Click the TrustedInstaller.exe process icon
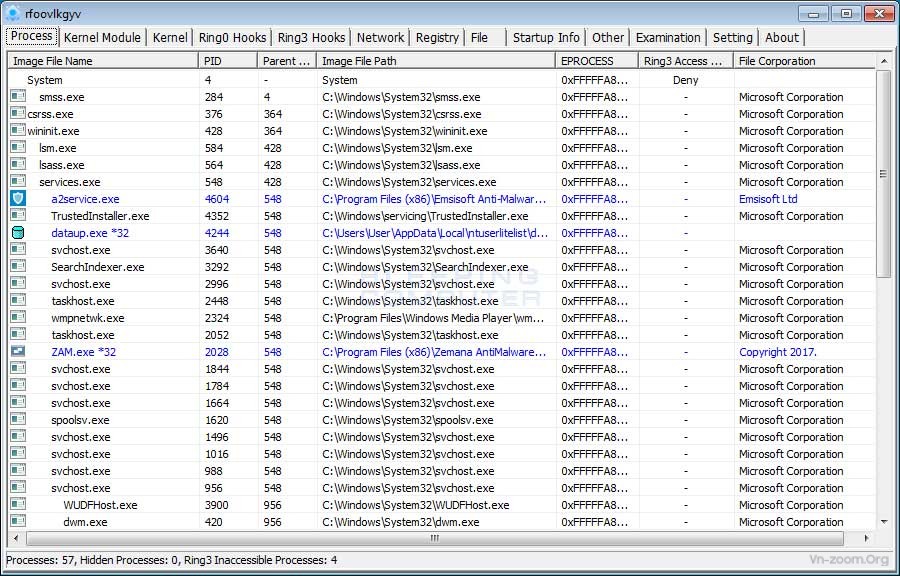Screen dimensions: 900x576 [17, 215]
